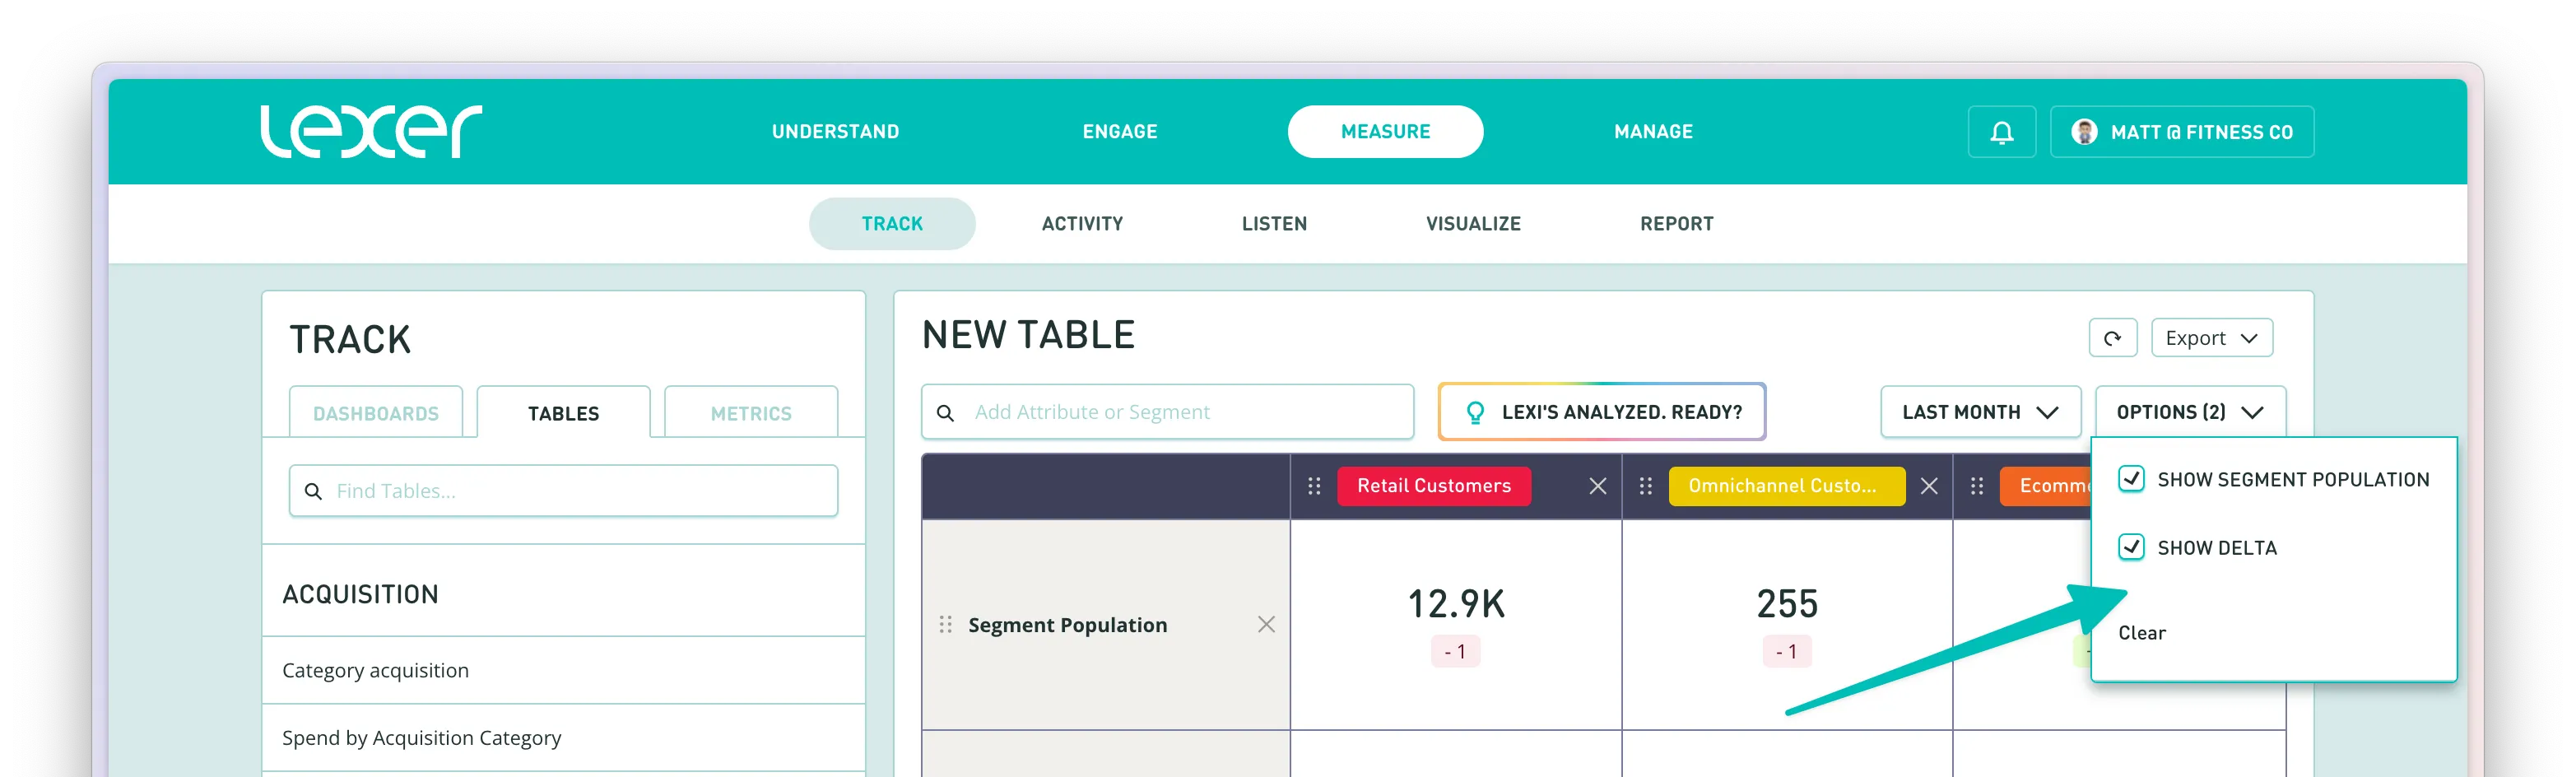This screenshot has width=2576, height=777.
Task: Select the Tables tab in Track panel
Action: click(x=563, y=412)
